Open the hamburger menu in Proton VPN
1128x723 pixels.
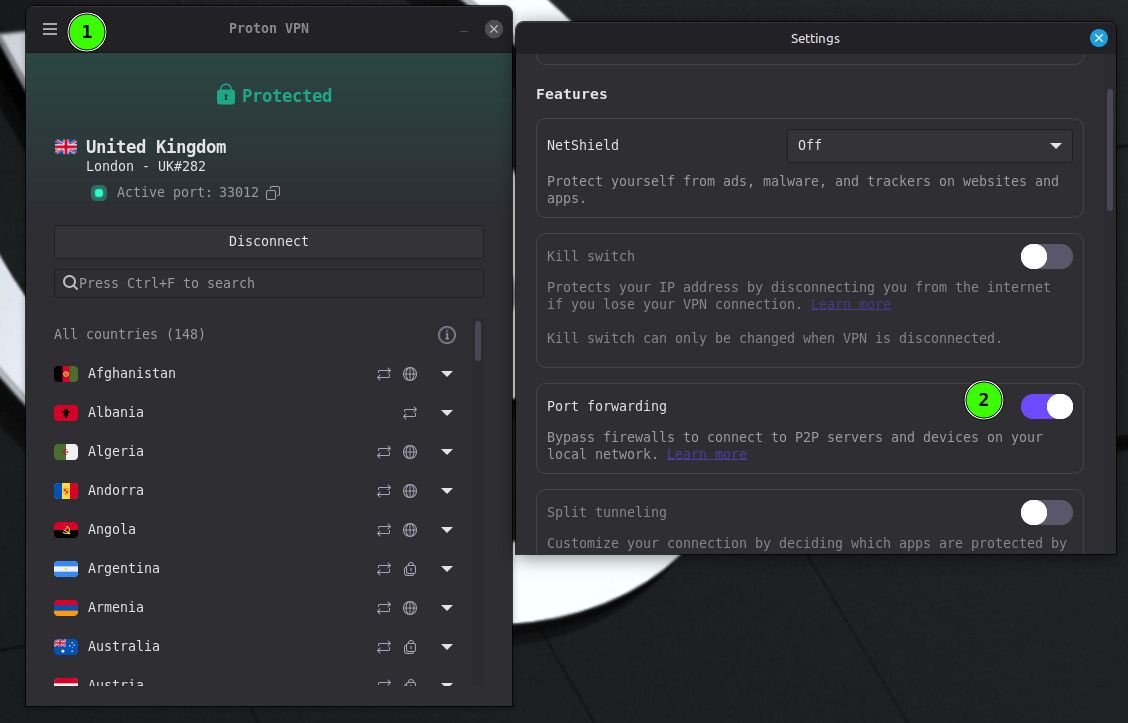tap(50, 29)
